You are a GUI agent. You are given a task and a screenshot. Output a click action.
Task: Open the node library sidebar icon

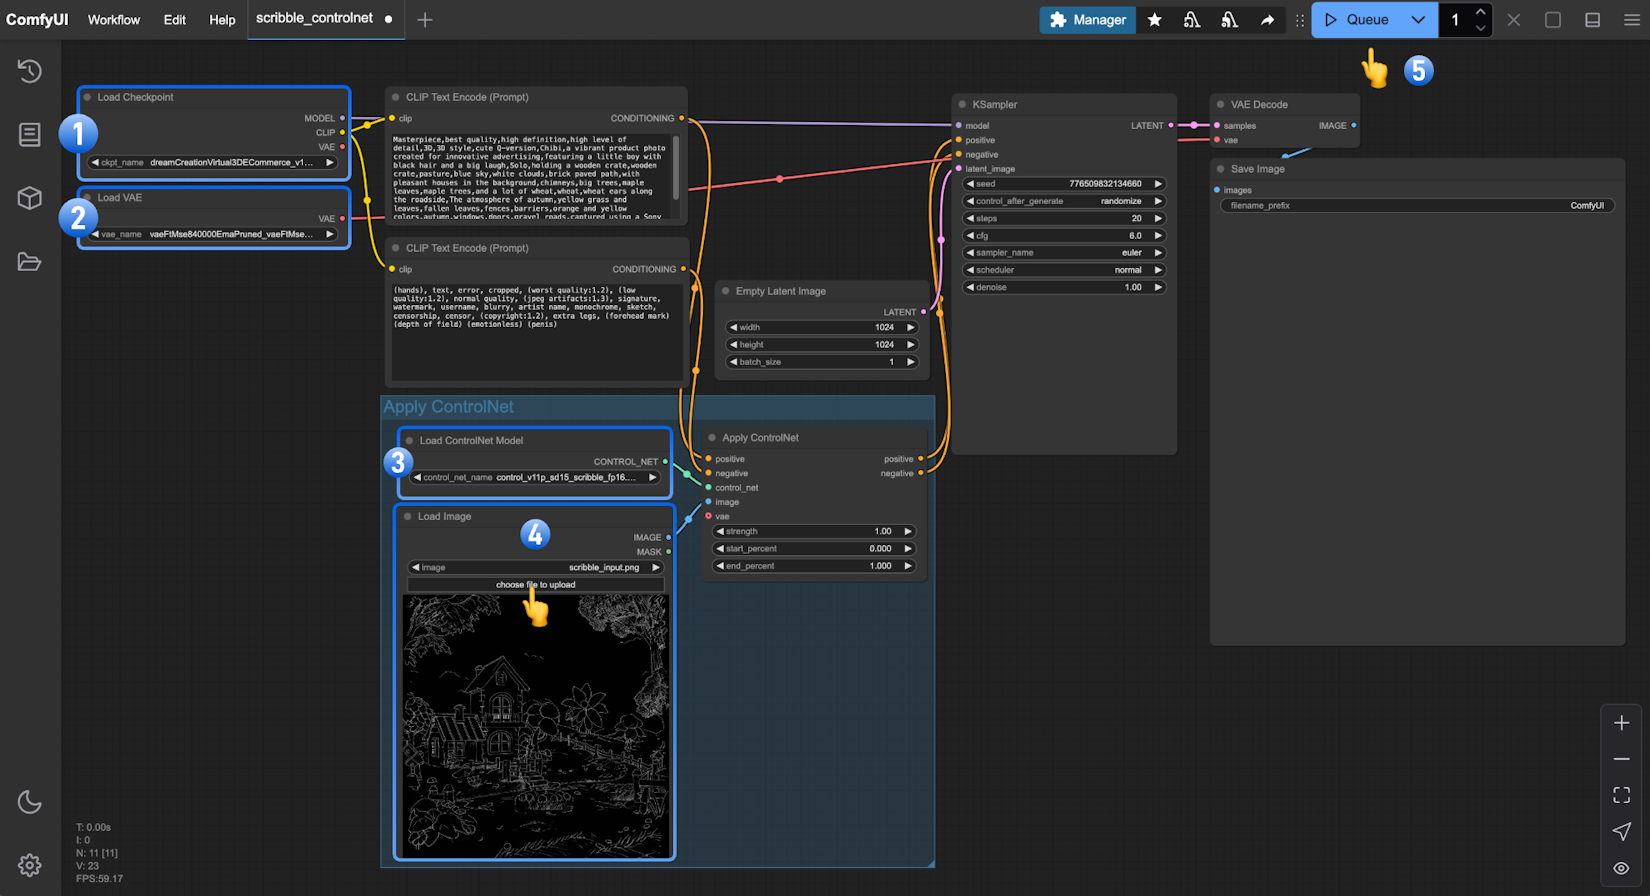click(29, 134)
